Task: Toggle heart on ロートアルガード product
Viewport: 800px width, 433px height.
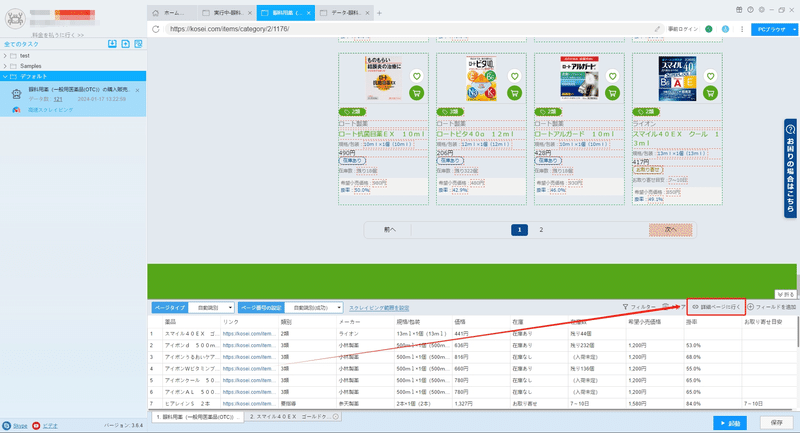Action: pyautogui.click(x=612, y=76)
